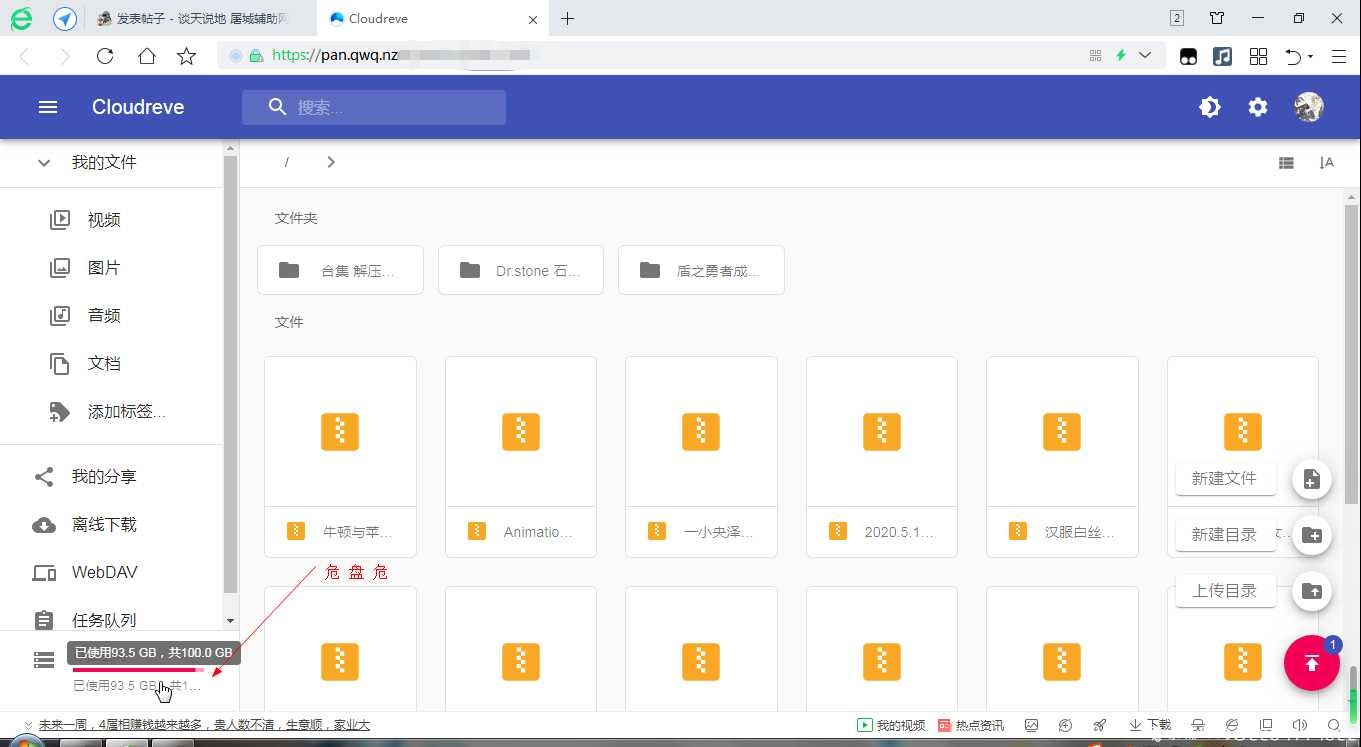Viewport: 1361px width, 747px height.
Task: Reload the current page
Action: (x=105, y=56)
